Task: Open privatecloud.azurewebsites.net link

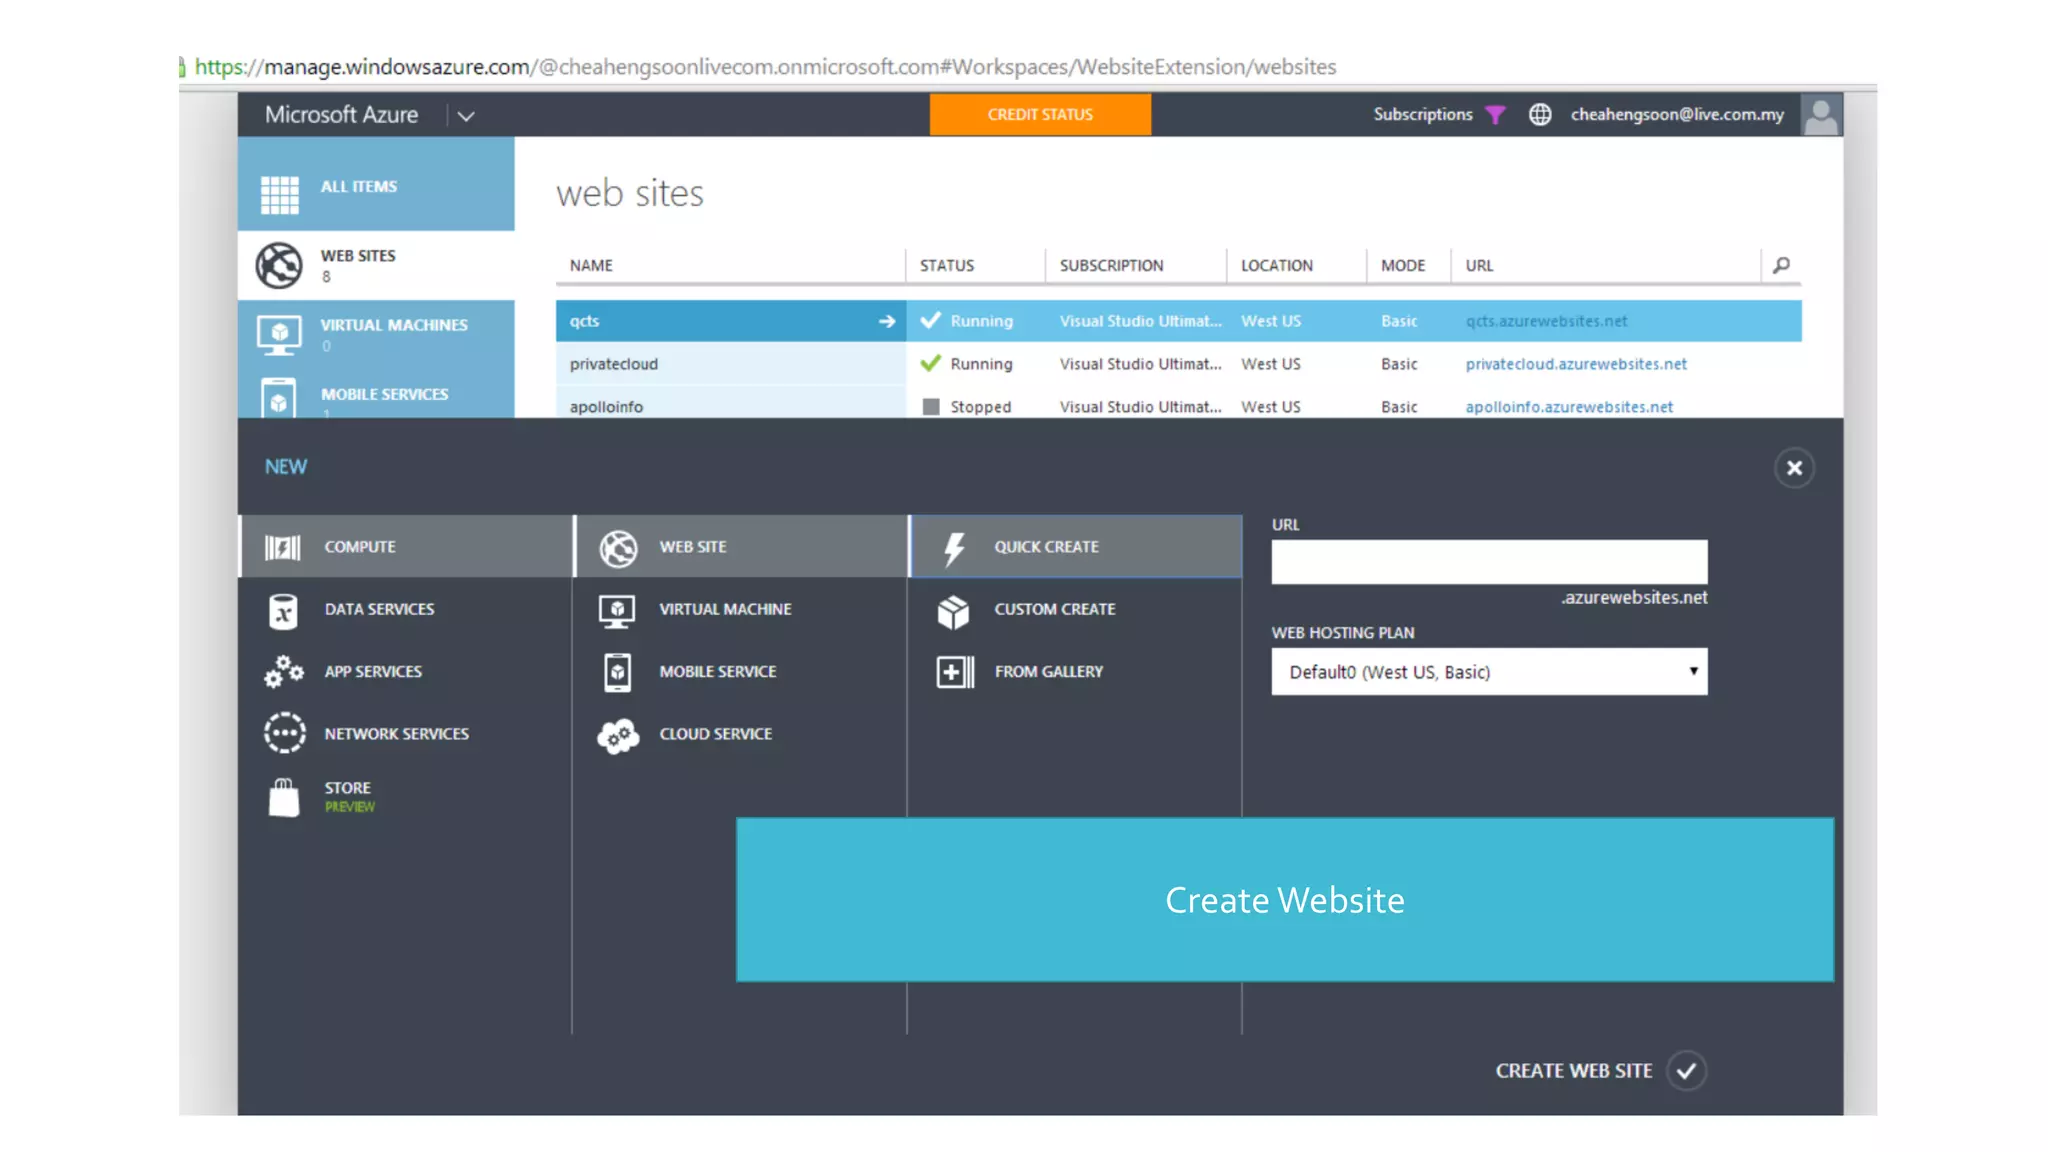Action: coord(1576,364)
